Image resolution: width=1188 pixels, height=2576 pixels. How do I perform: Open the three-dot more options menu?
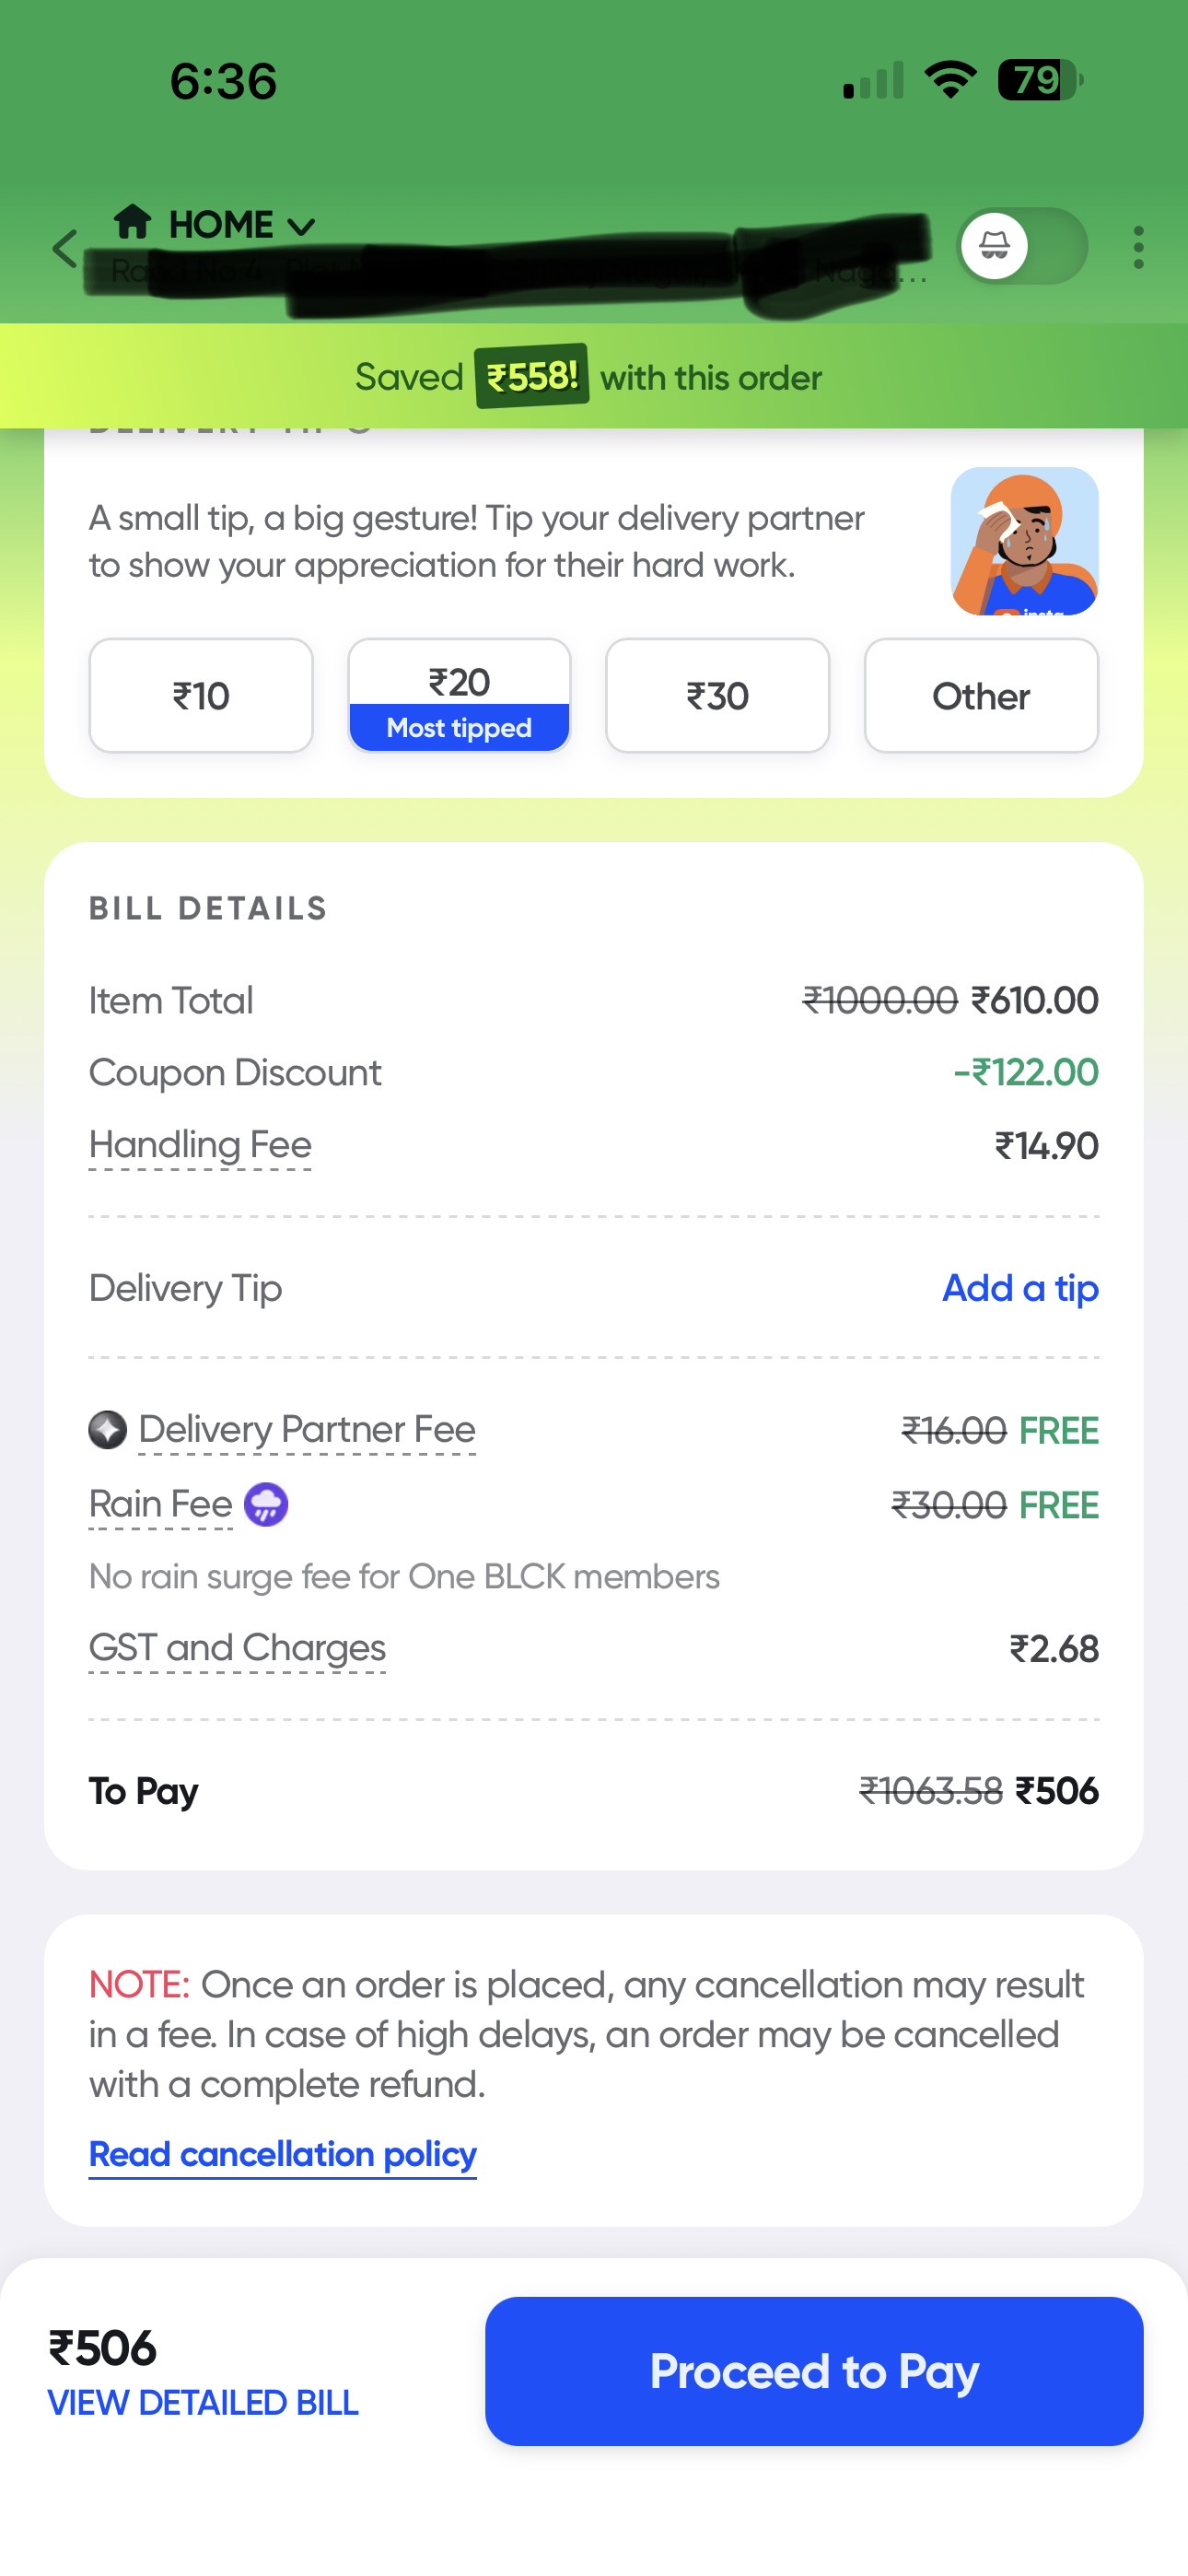[x=1138, y=247]
